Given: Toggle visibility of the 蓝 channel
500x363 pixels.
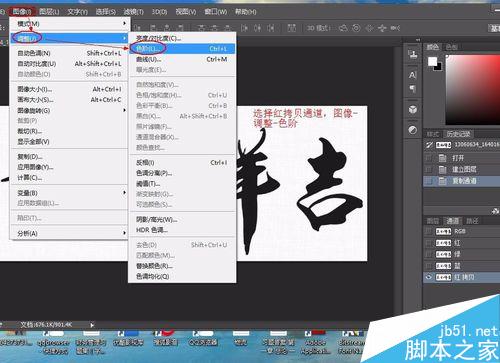Looking at the screenshot, I should tap(429, 266).
